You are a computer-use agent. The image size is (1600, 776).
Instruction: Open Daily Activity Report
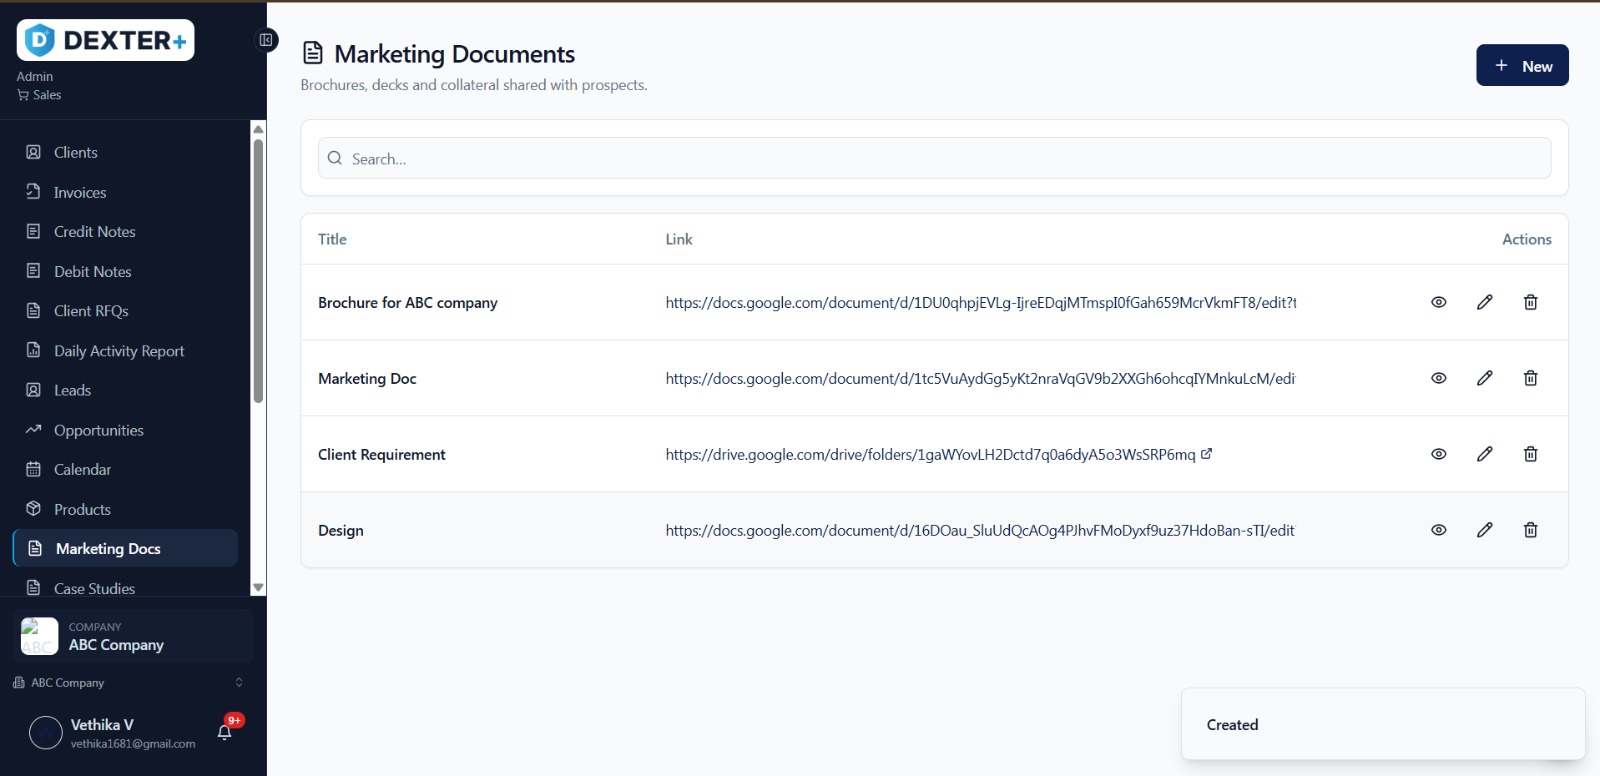125,351
